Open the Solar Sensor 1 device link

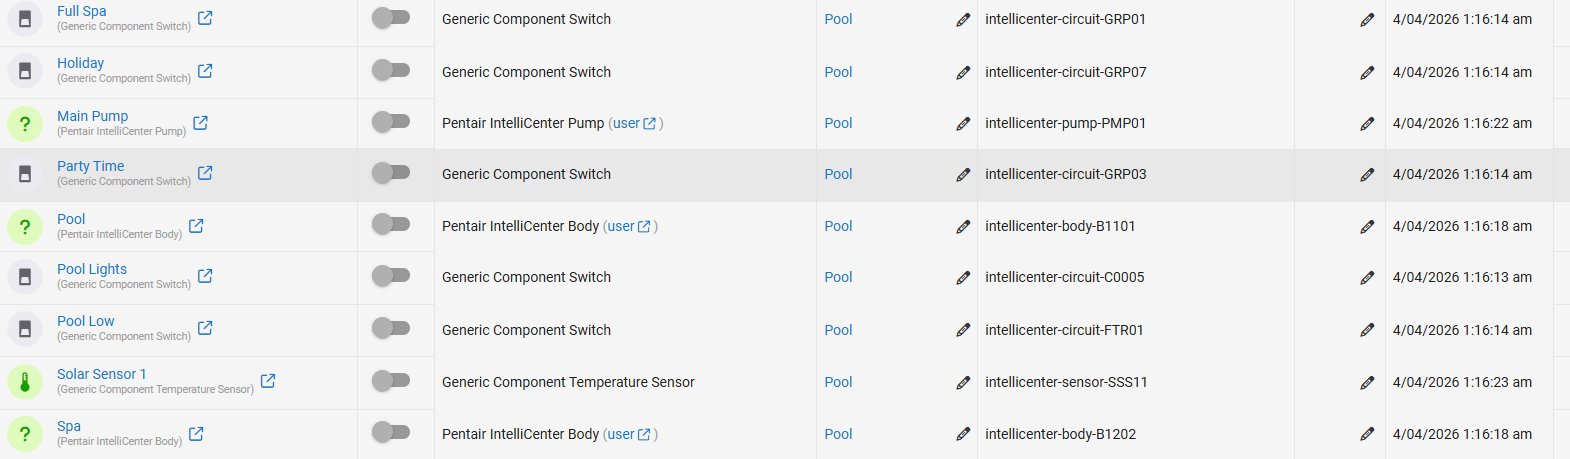point(101,374)
